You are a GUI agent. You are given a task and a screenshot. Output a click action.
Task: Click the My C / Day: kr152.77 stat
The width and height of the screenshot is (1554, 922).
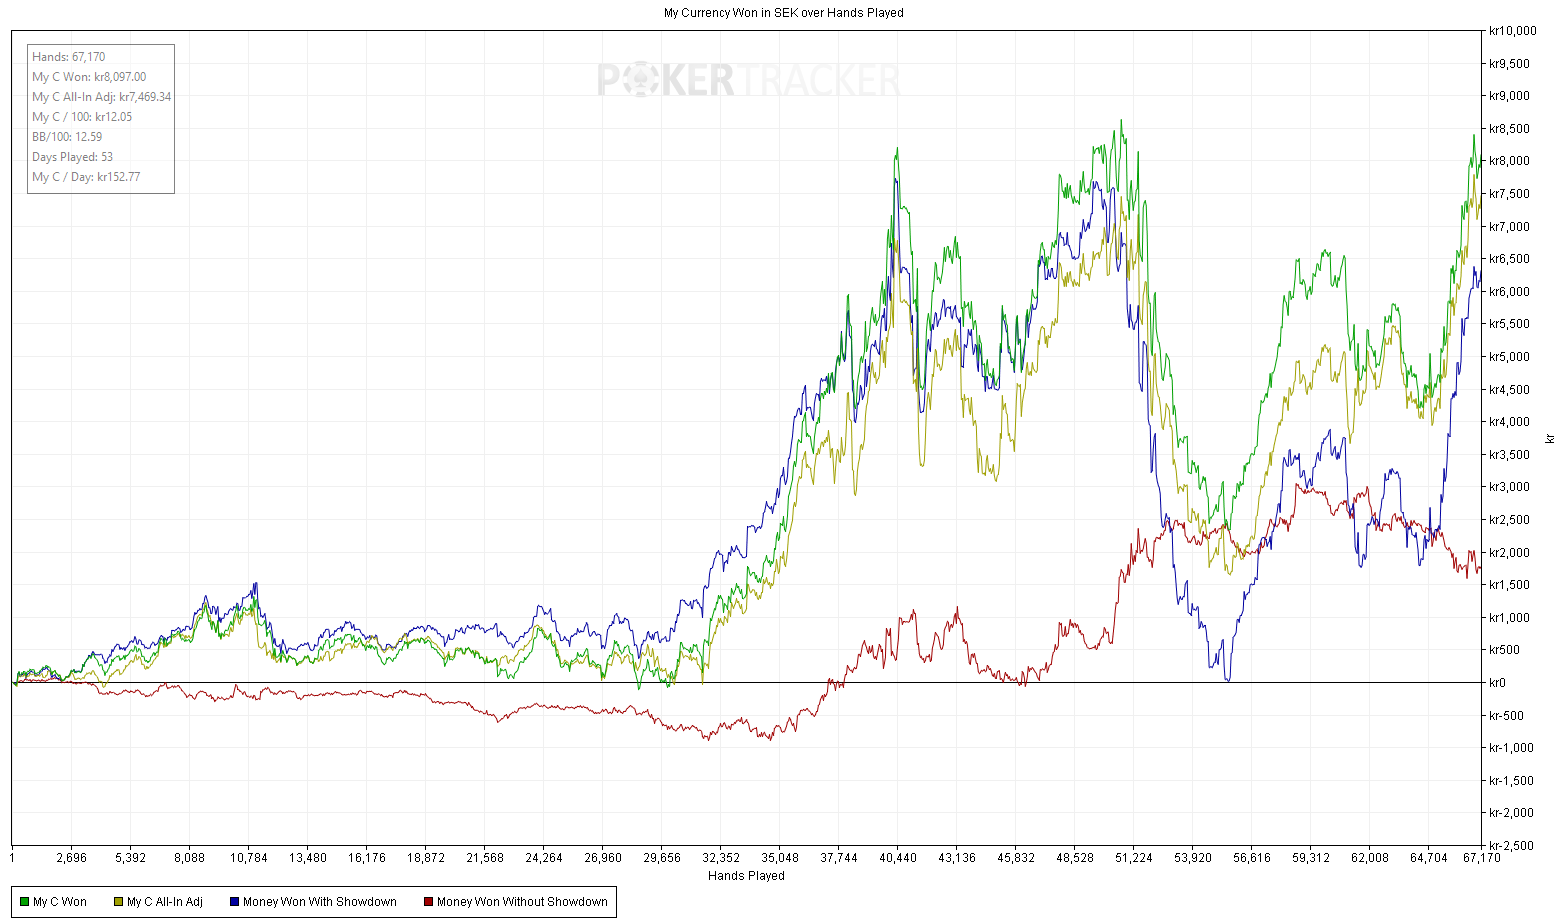point(86,177)
